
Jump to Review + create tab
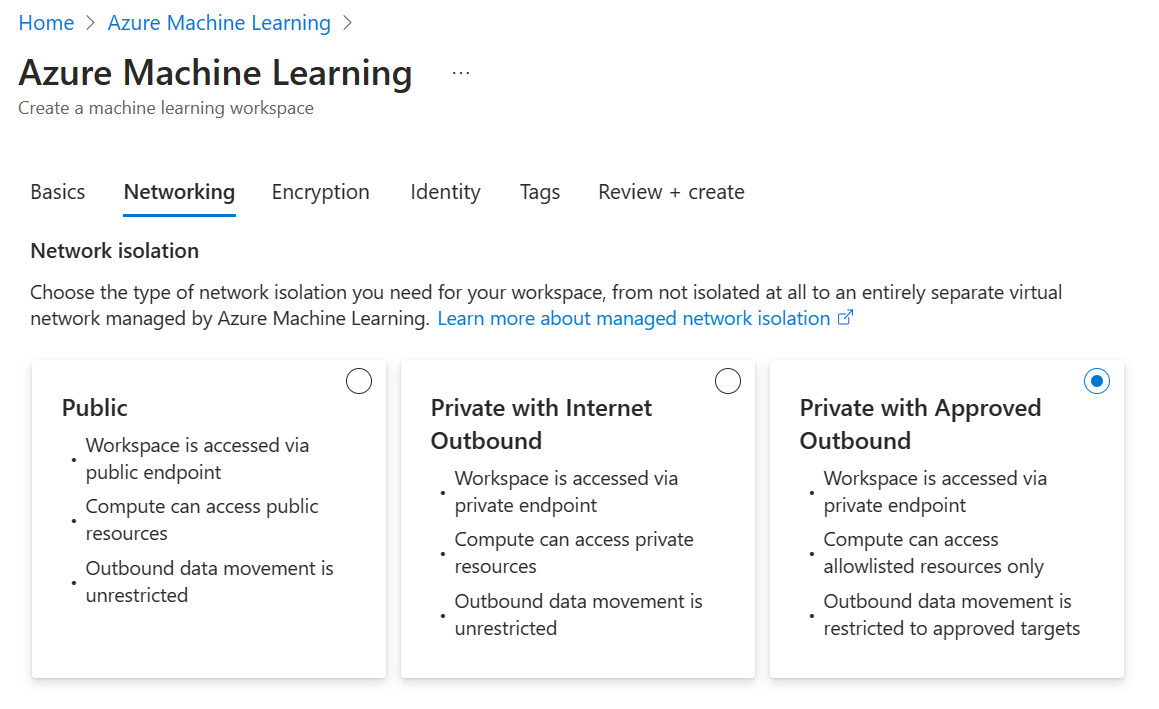pos(671,192)
